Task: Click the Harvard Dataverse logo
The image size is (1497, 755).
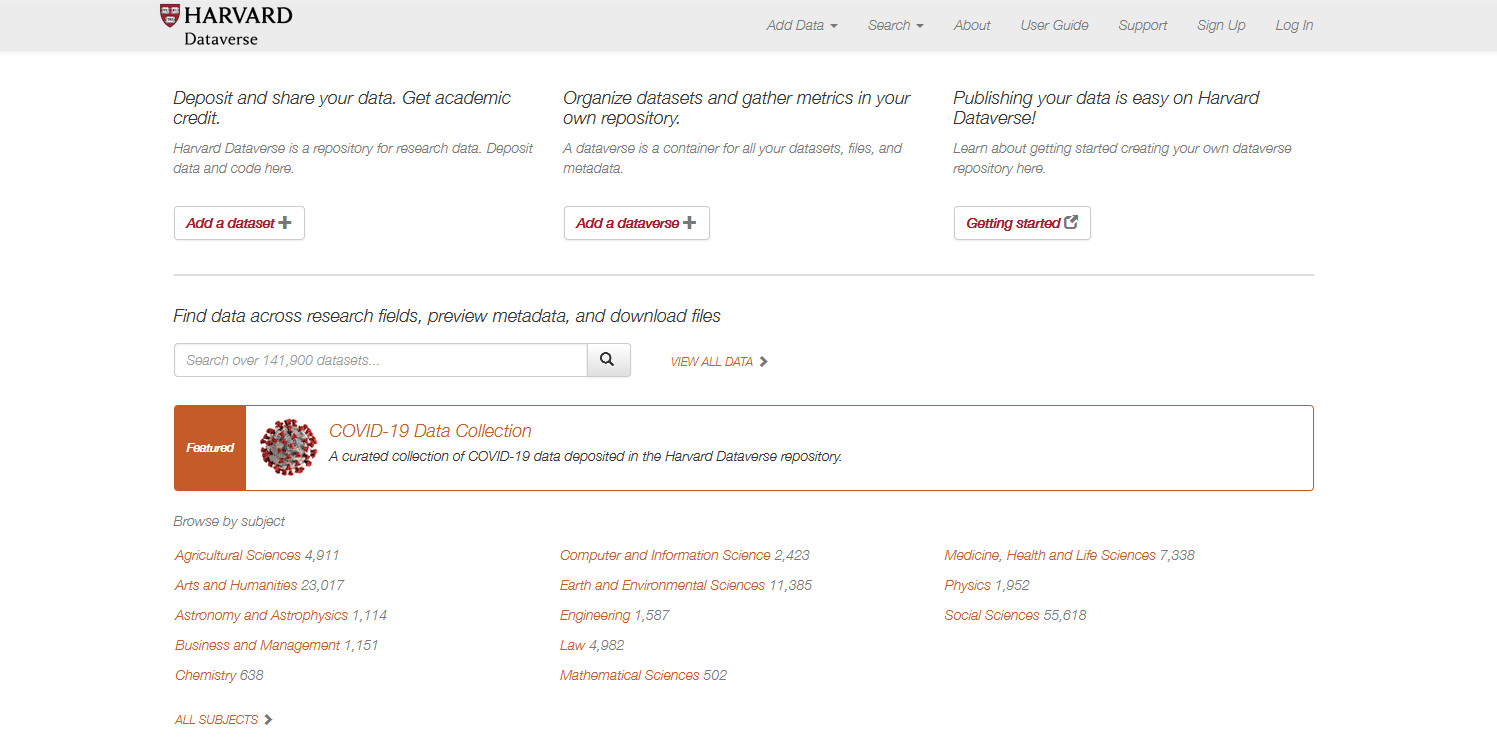Action: (226, 25)
